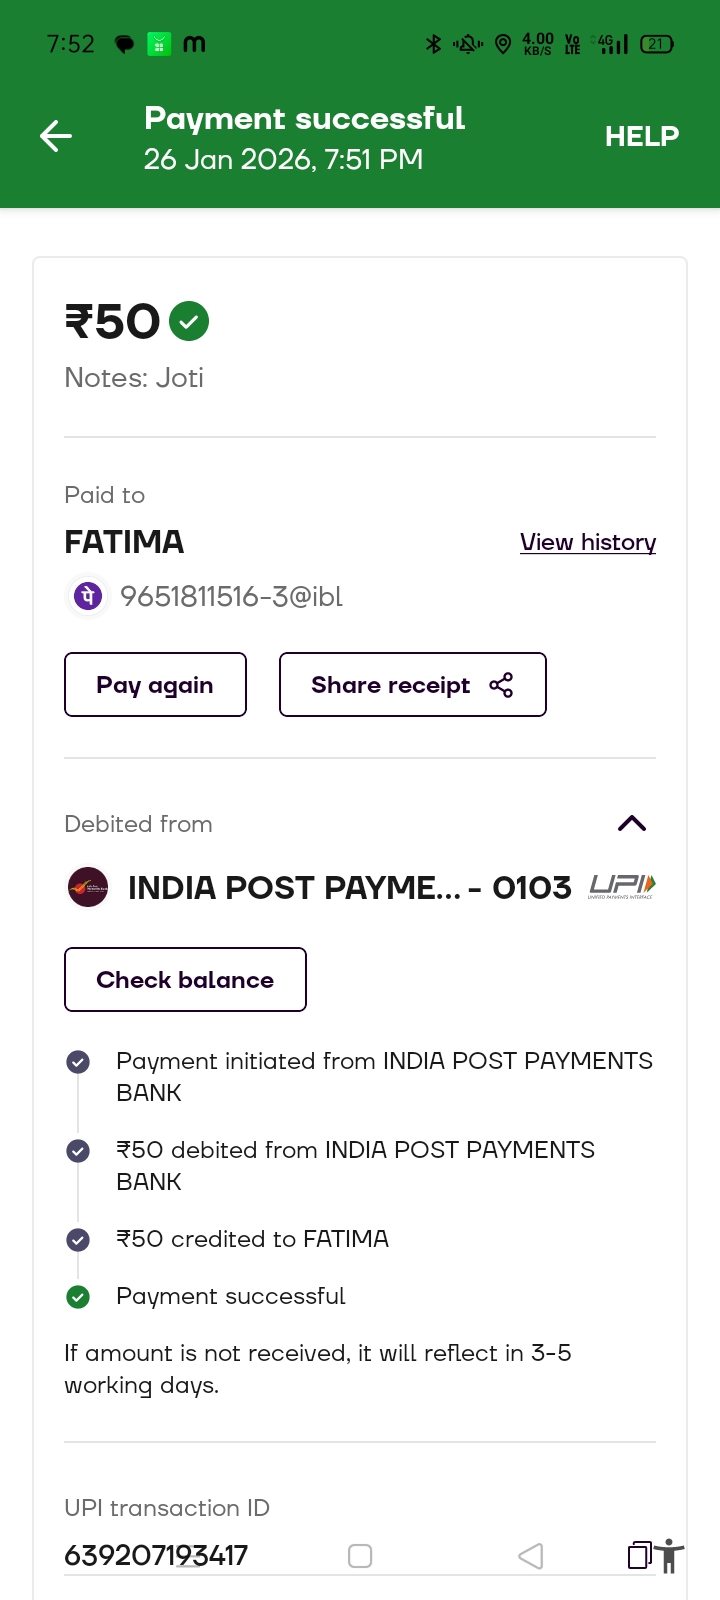Viewport: 720px width, 1600px height.
Task: Collapse the Debited from section chevron
Action: (x=632, y=824)
